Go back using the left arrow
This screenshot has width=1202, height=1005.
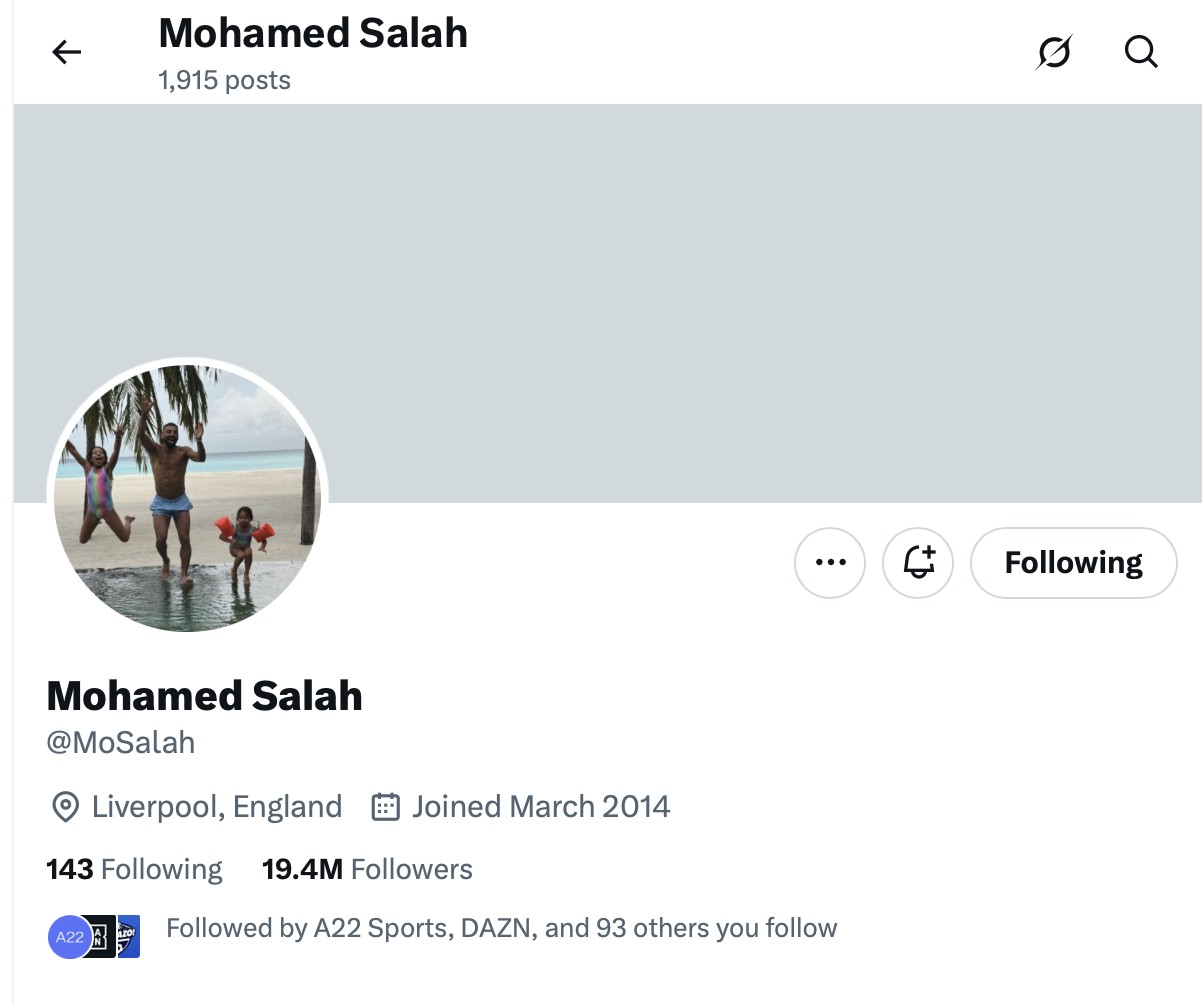[x=66, y=52]
